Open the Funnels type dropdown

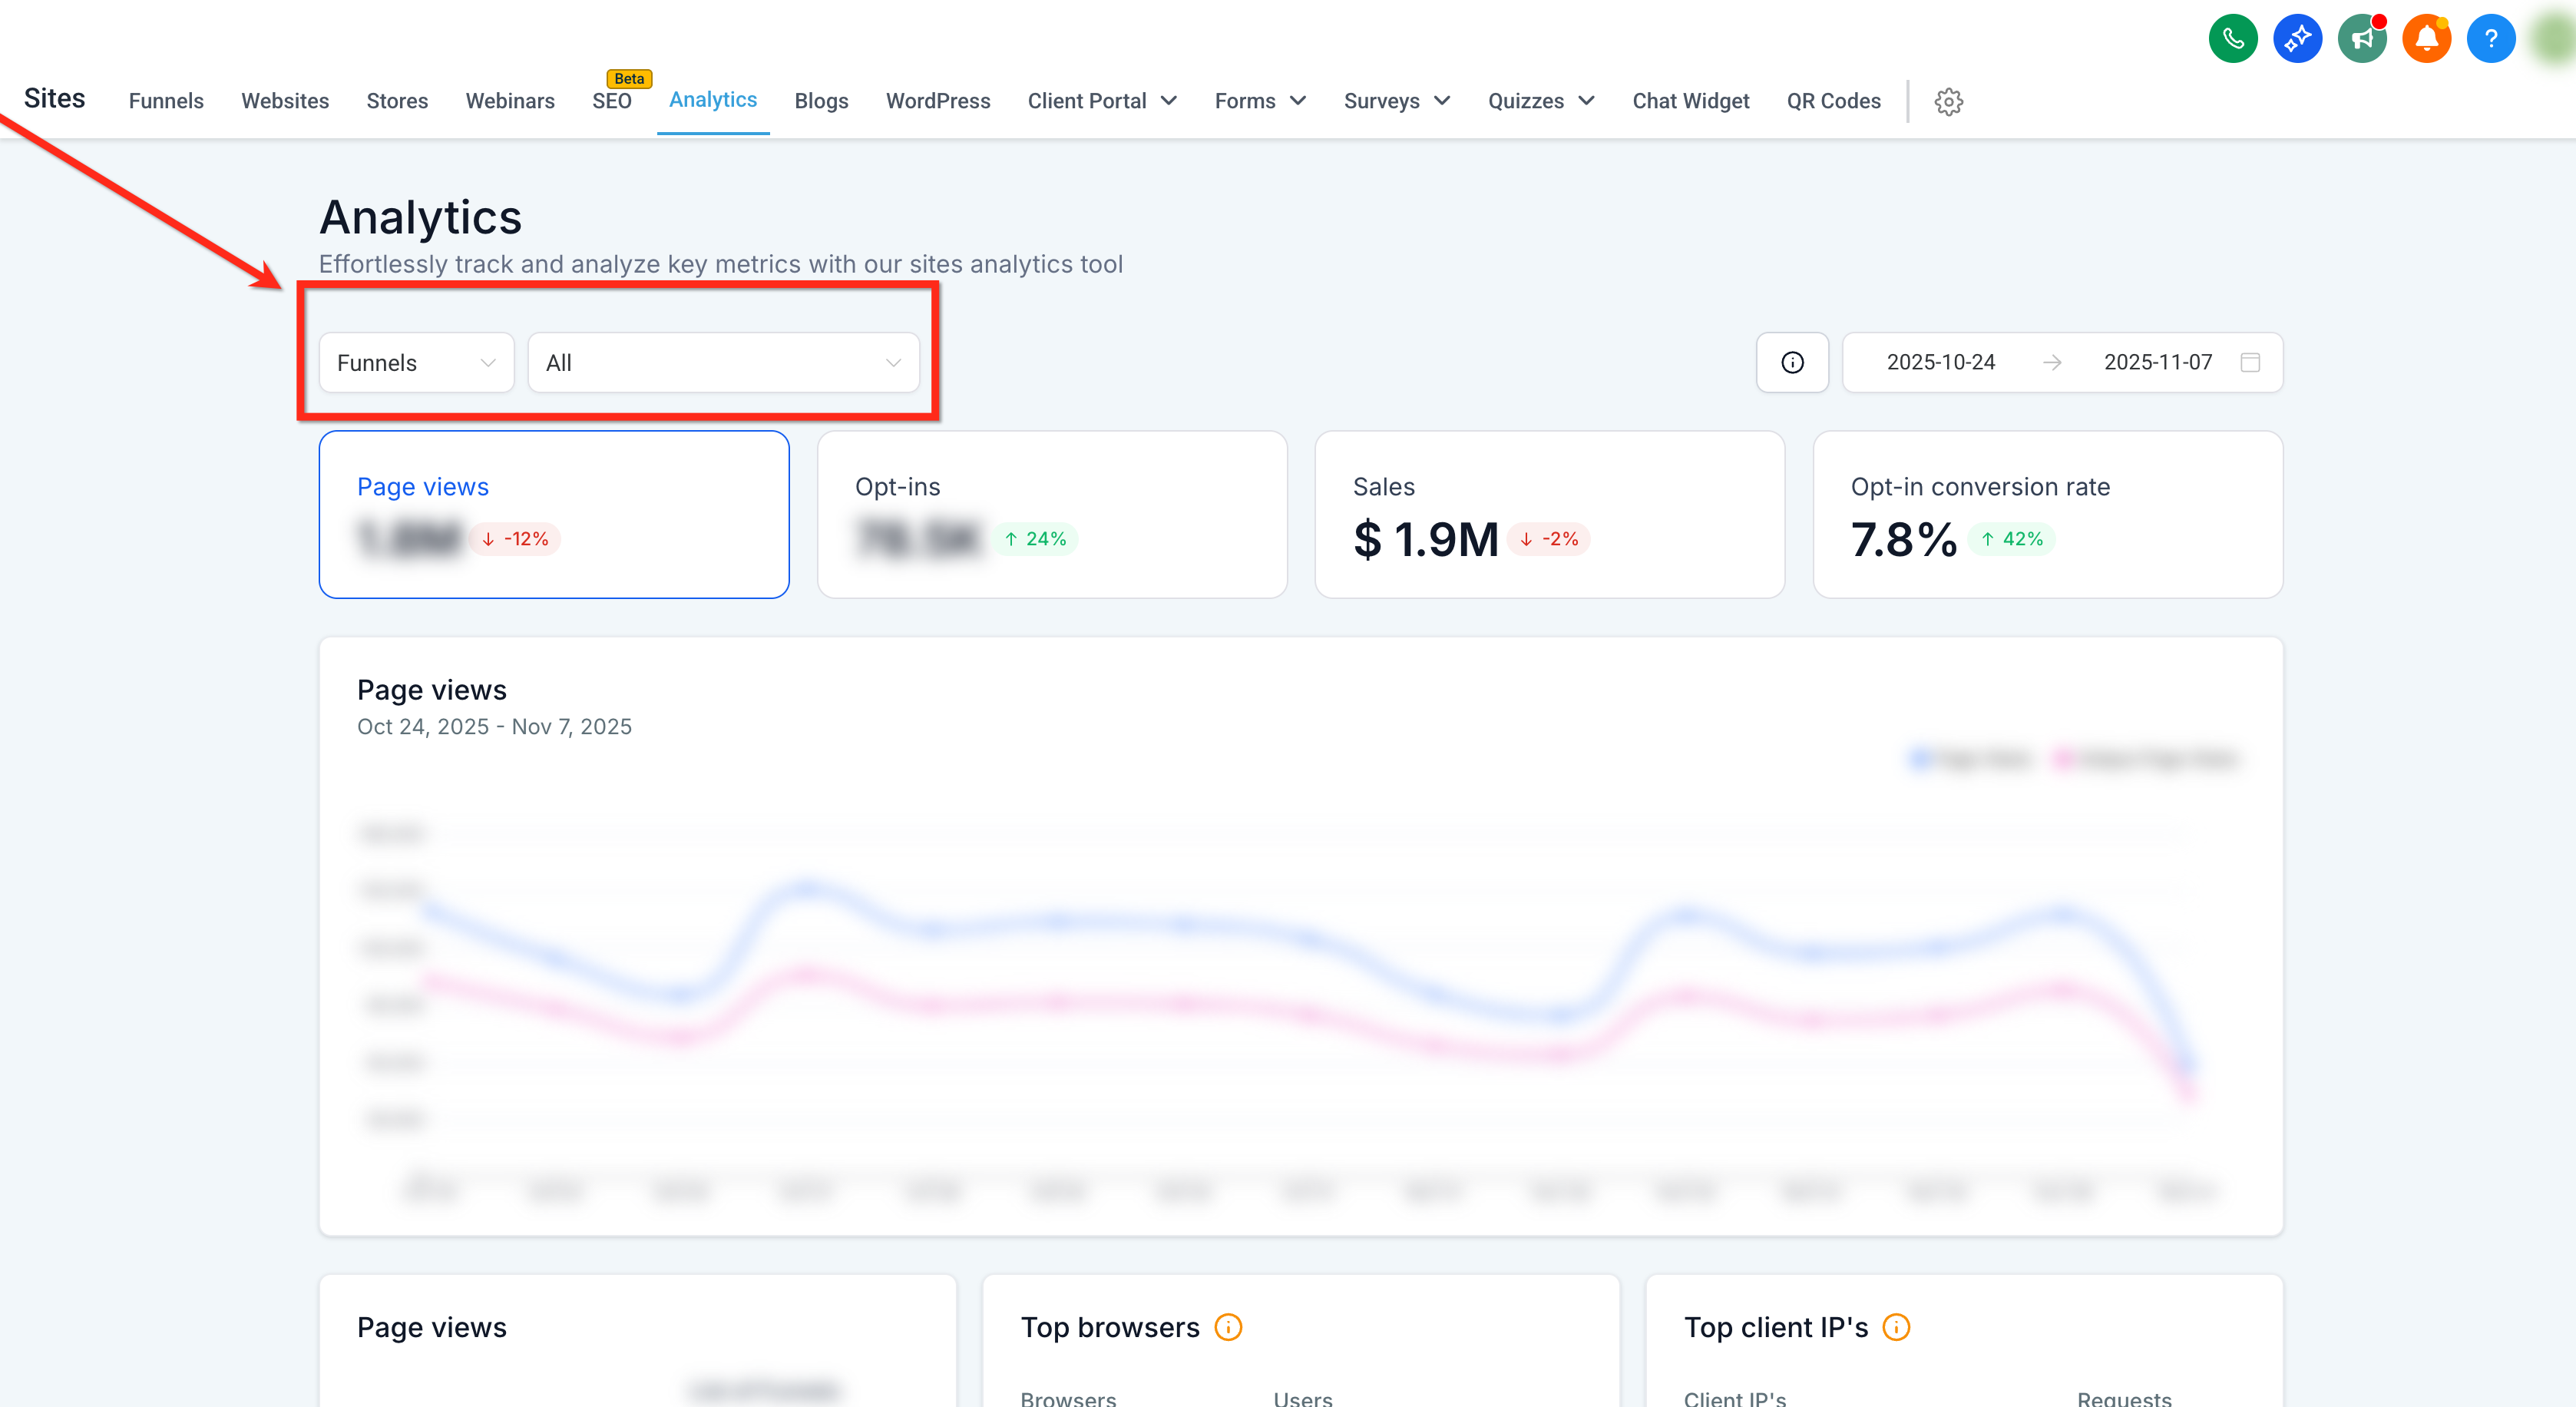pyautogui.click(x=416, y=362)
